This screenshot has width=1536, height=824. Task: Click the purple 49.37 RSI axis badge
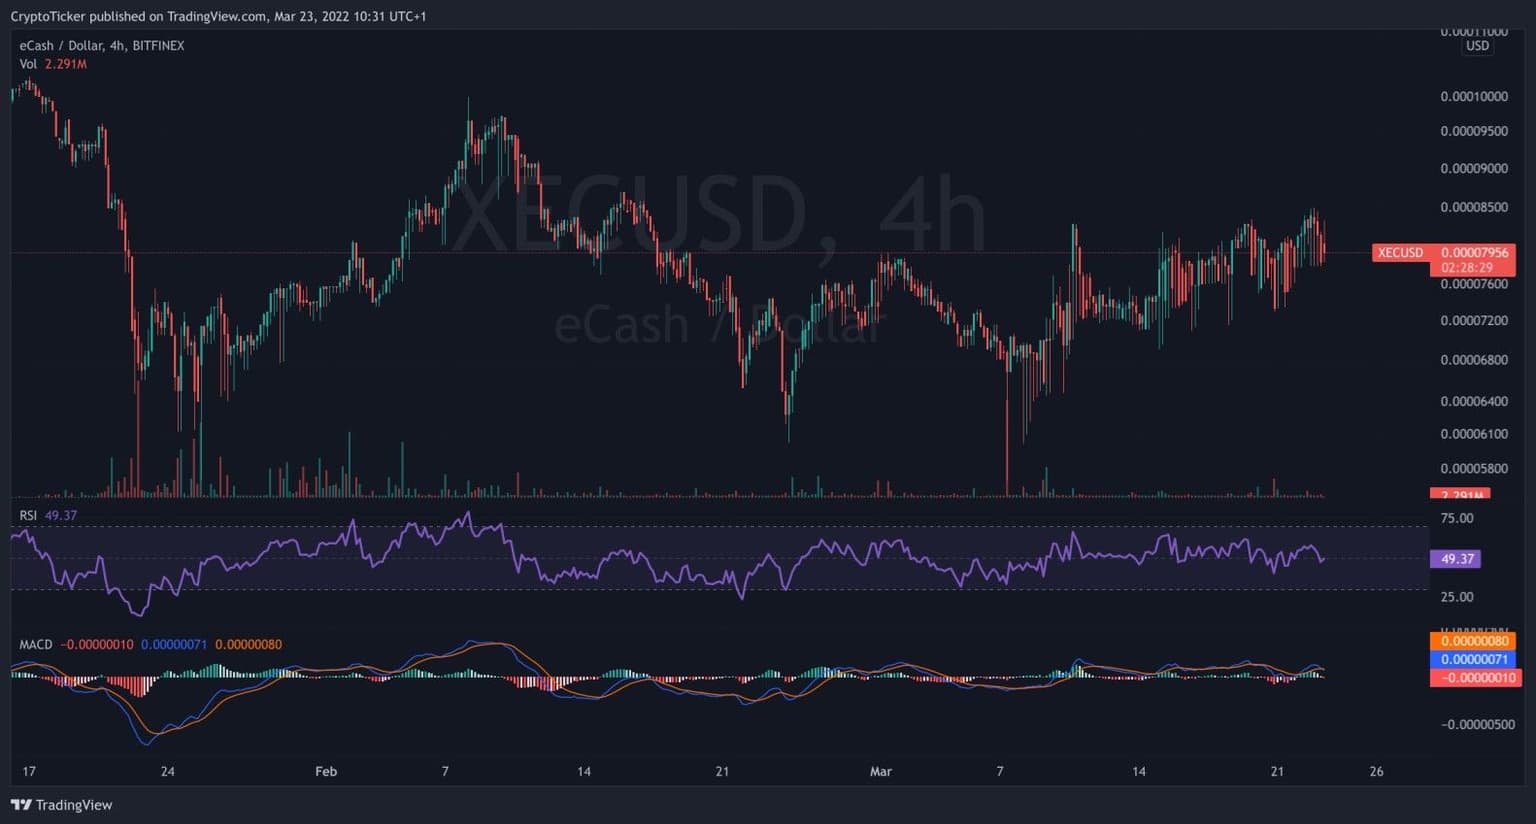pos(1457,559)
